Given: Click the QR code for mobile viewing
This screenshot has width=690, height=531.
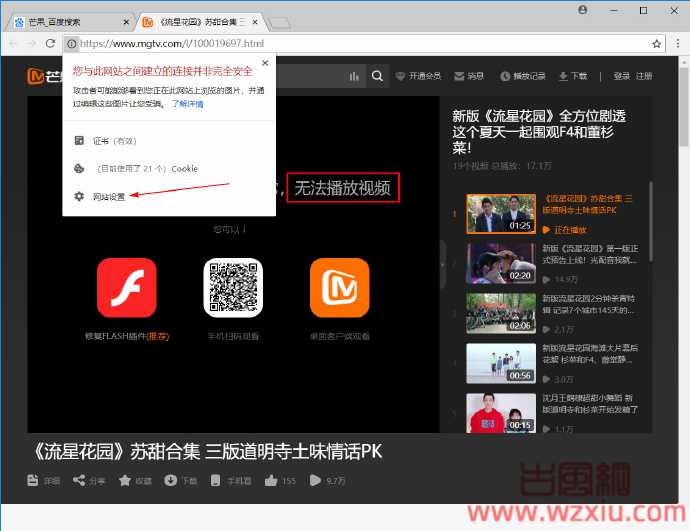Looking at the screenshot, I should 233,288.
